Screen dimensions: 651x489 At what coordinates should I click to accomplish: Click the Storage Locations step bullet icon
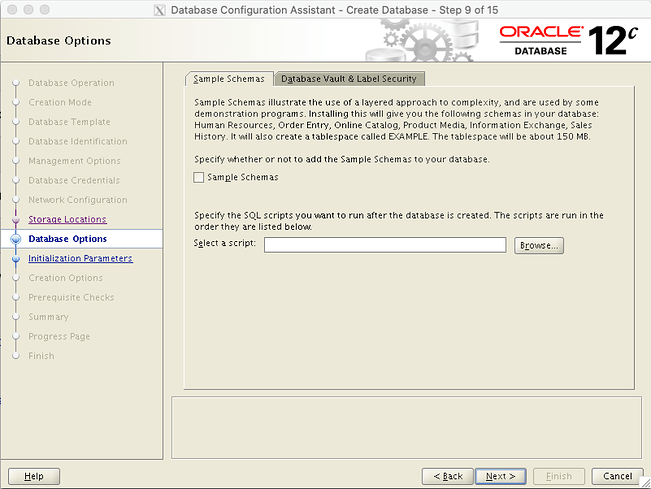pyautogui.click(x=16, y=220)
